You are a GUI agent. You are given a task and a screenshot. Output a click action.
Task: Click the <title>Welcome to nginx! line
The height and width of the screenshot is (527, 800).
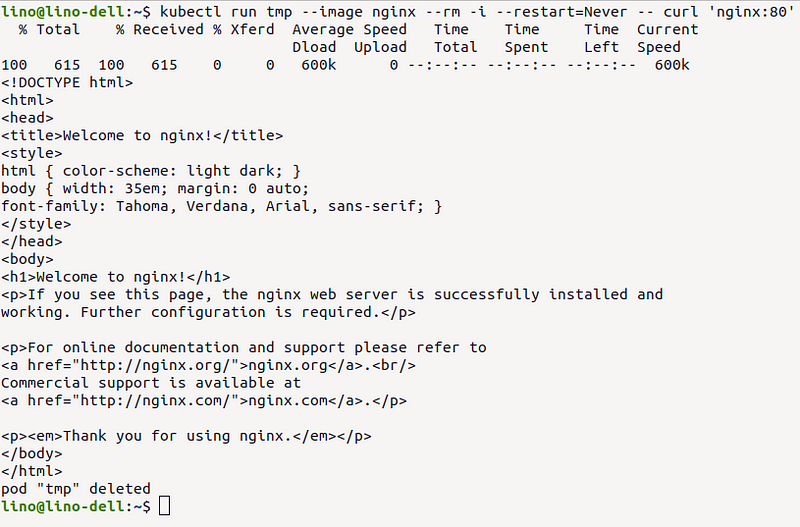[142, 135]
